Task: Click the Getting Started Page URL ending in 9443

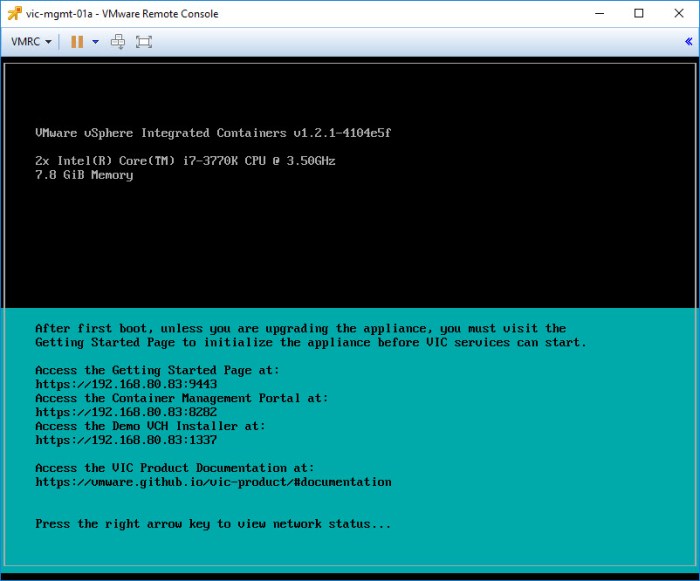Action: 126,384
